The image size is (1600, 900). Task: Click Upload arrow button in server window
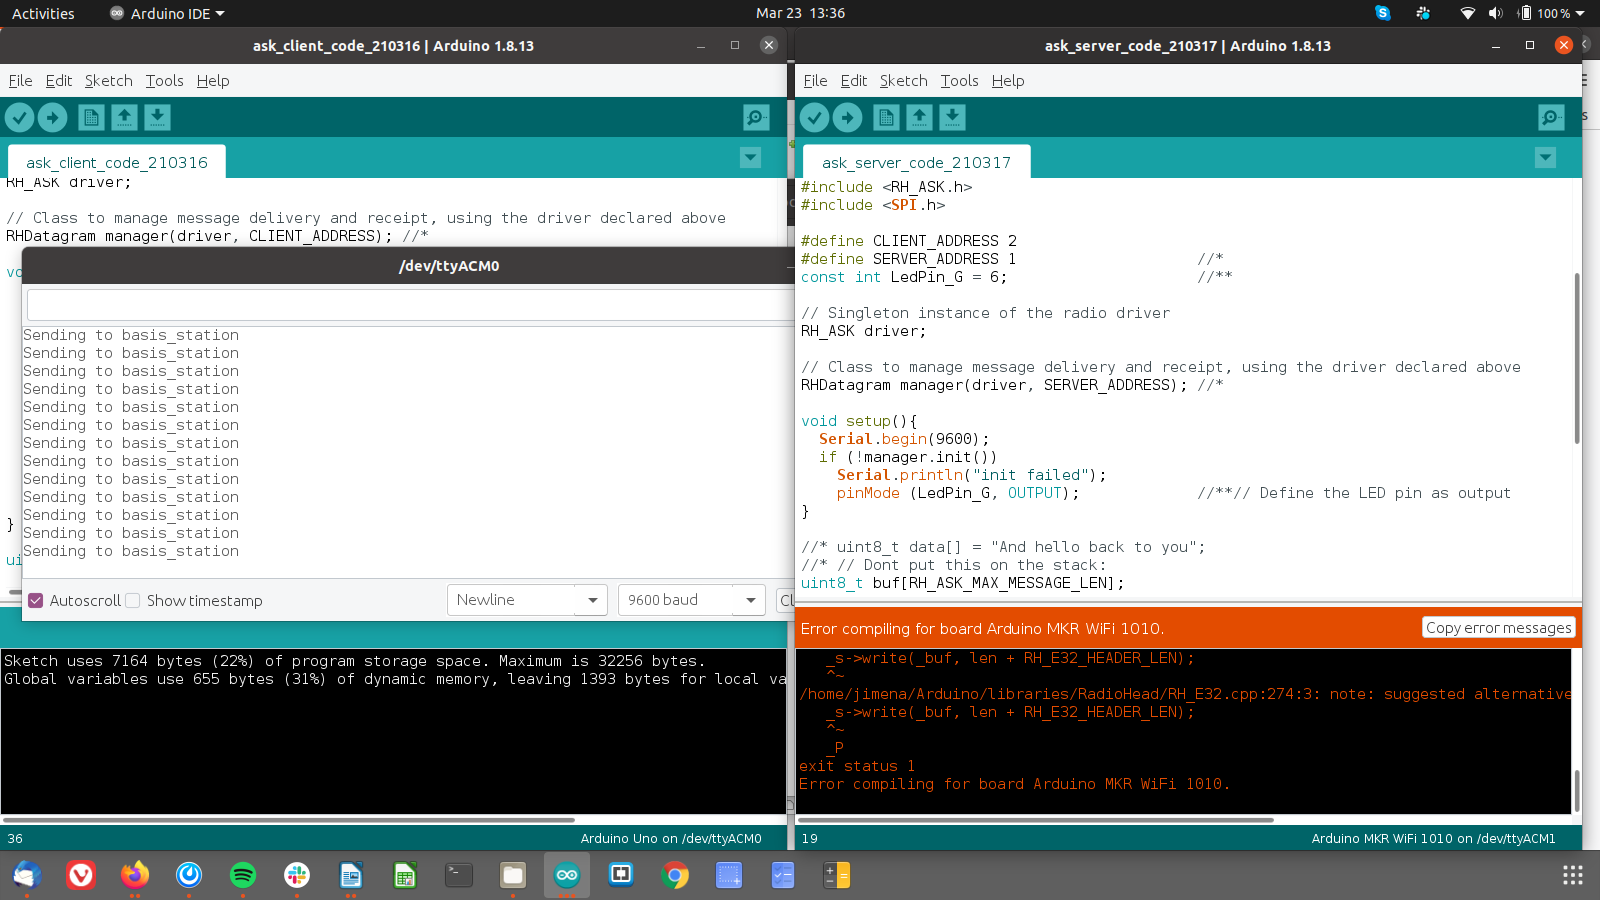[847, 118]
